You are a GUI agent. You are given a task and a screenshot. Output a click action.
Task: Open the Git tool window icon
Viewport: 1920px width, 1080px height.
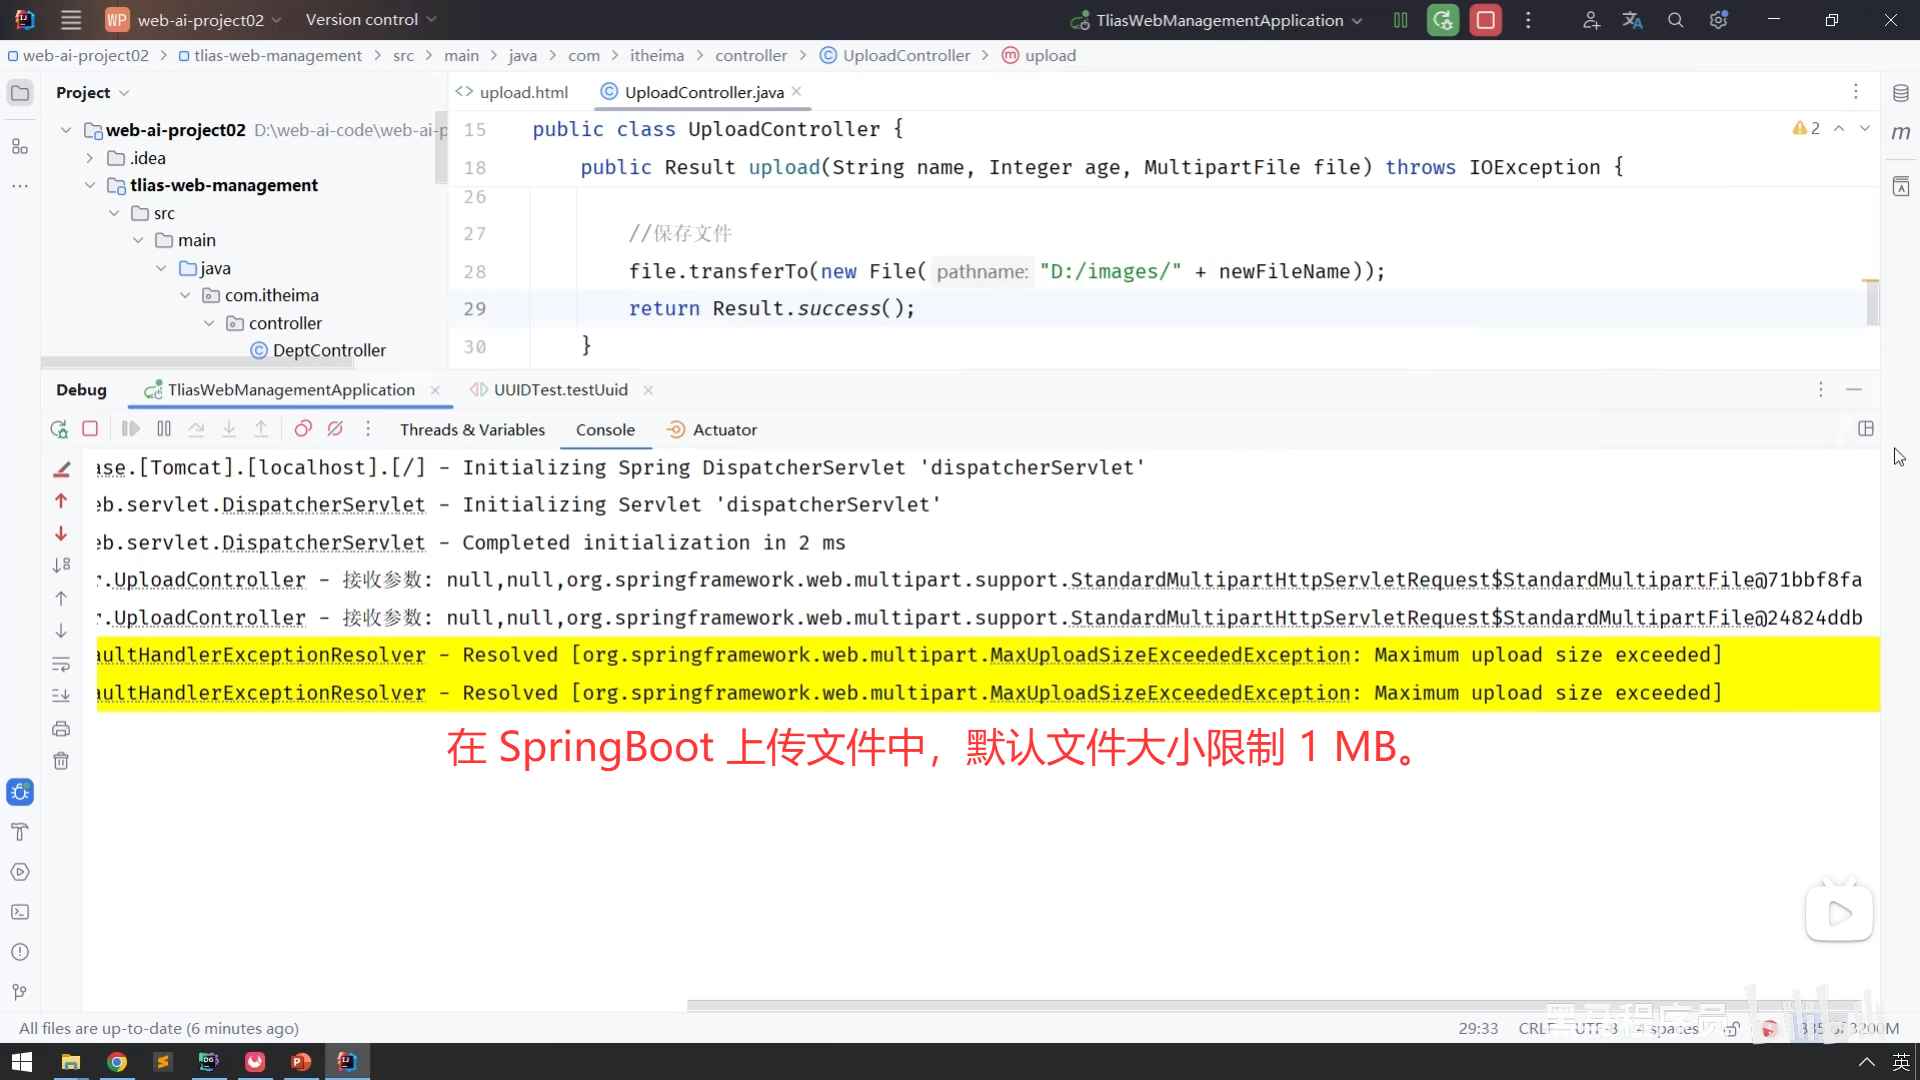point(19,992)
